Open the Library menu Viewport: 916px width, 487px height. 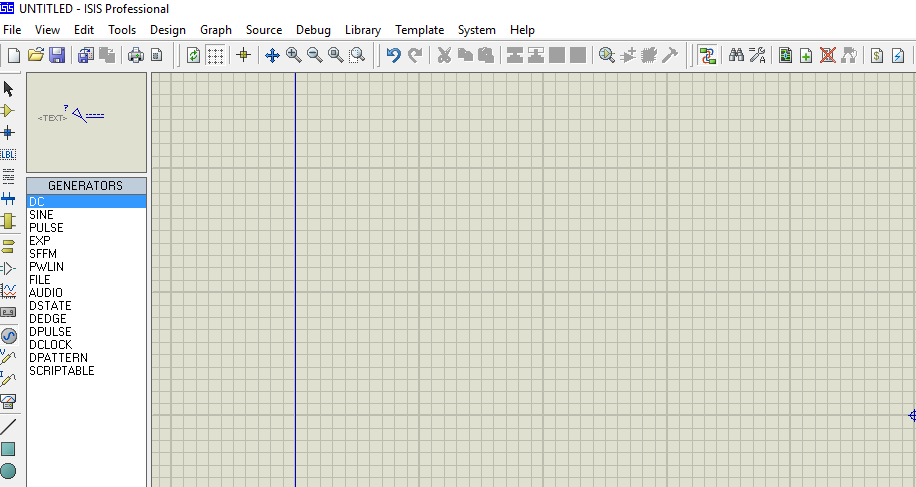pyautogui.click(x=363, y=30)
